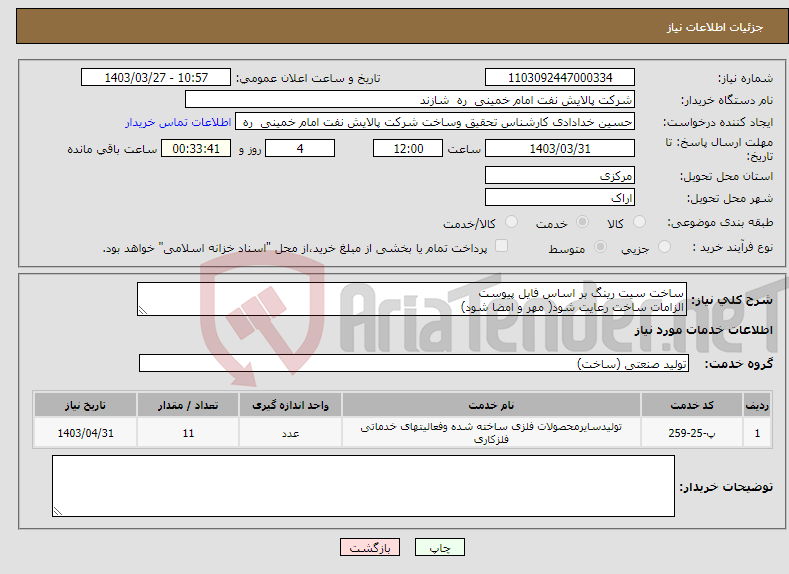Viewport: 789px width, 574px height.
Task: Click the delivery city field اراک
Action: click(x=560, y=197)
